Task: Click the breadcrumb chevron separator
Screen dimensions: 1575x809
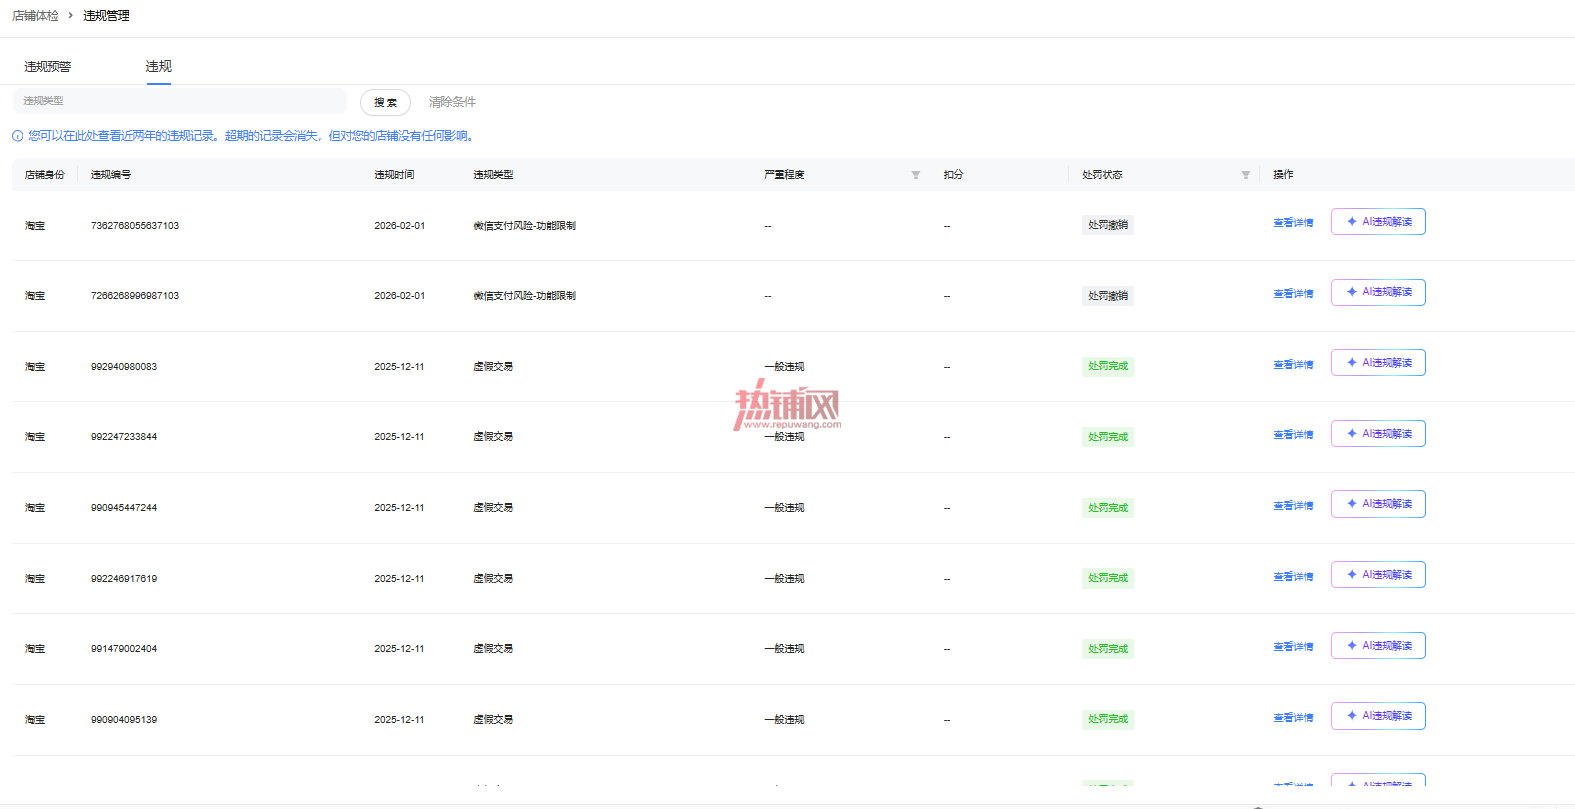Action: tap(71, 16)
